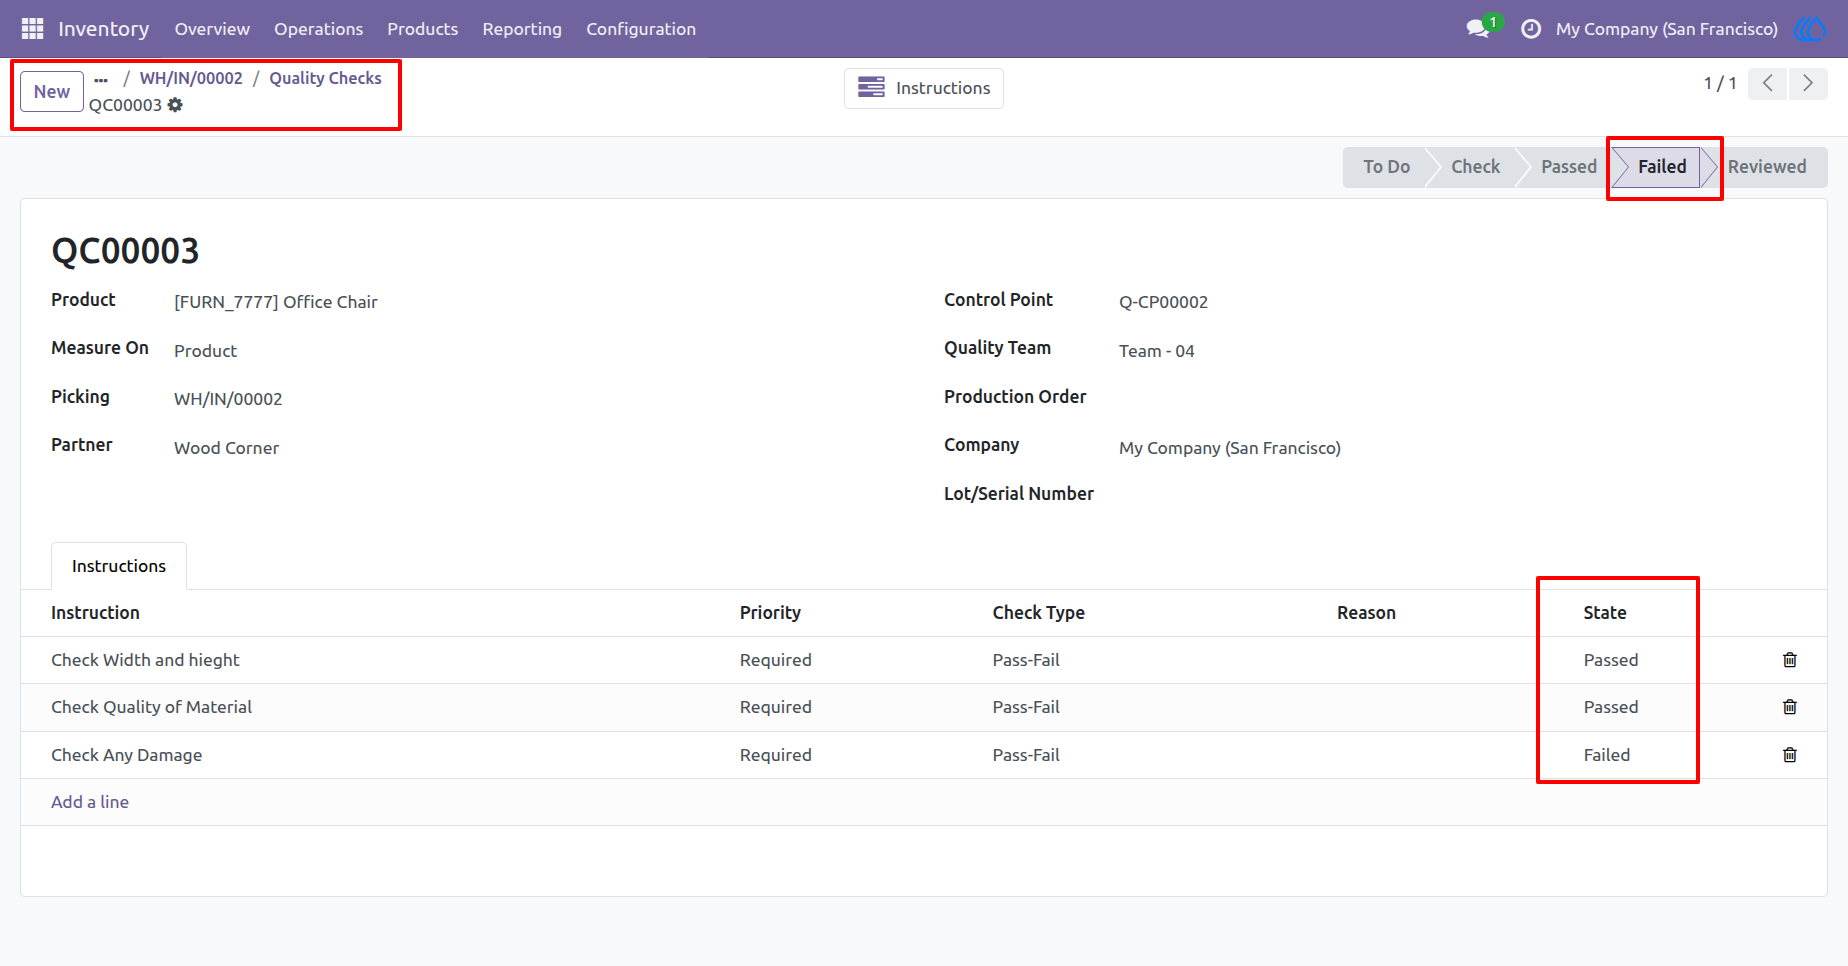Open the messages chat icon
Screen dimensions: 1848x966
click(x=1478, y=29)
